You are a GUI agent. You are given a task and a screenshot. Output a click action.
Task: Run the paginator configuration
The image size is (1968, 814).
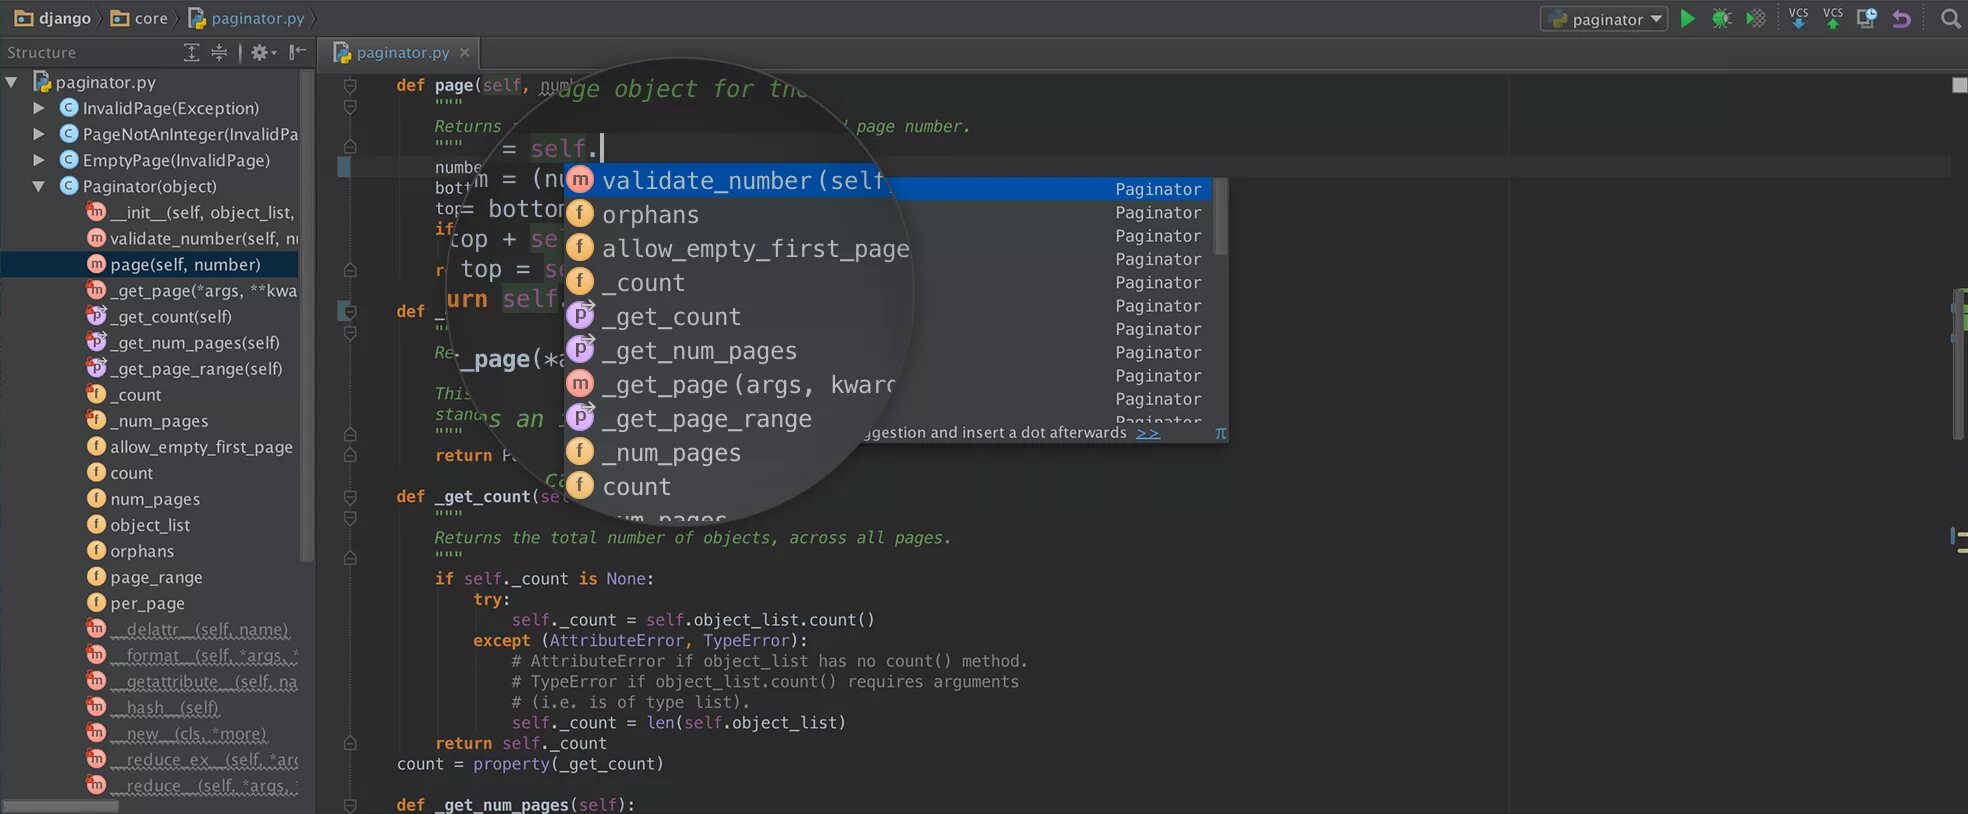[1688, 19]
